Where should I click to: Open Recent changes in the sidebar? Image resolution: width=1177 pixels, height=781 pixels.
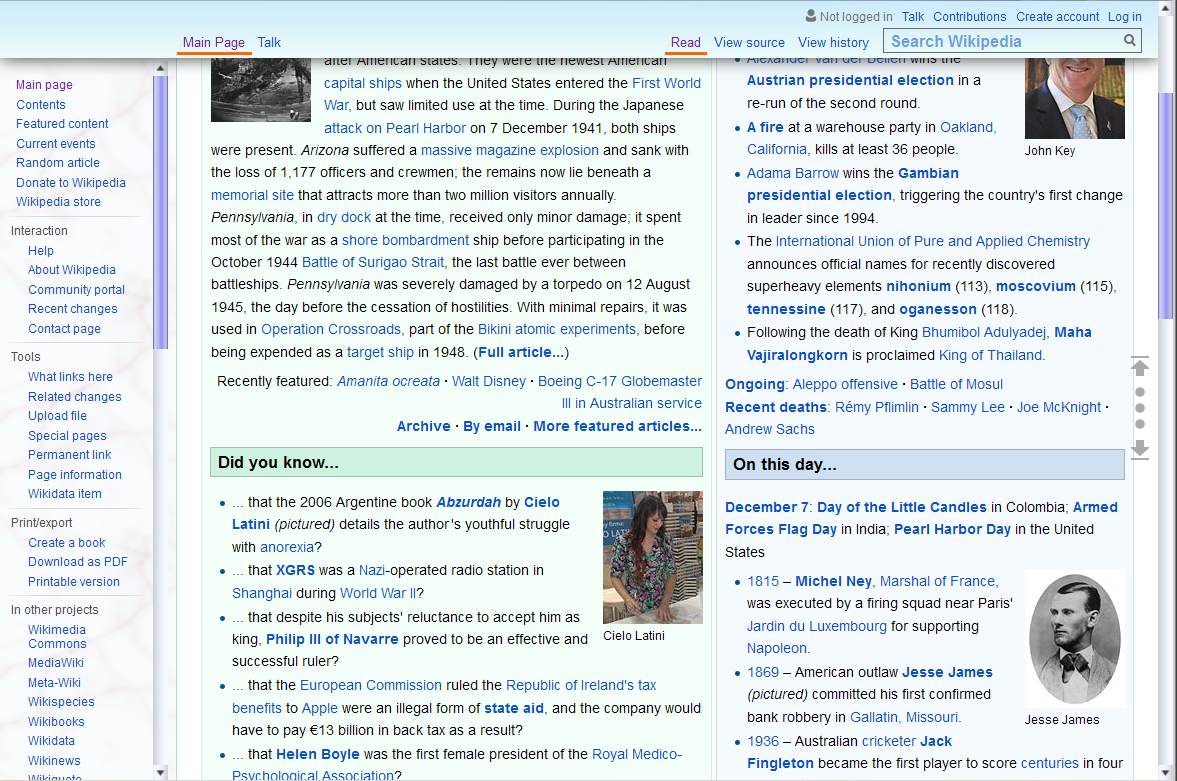73,309
